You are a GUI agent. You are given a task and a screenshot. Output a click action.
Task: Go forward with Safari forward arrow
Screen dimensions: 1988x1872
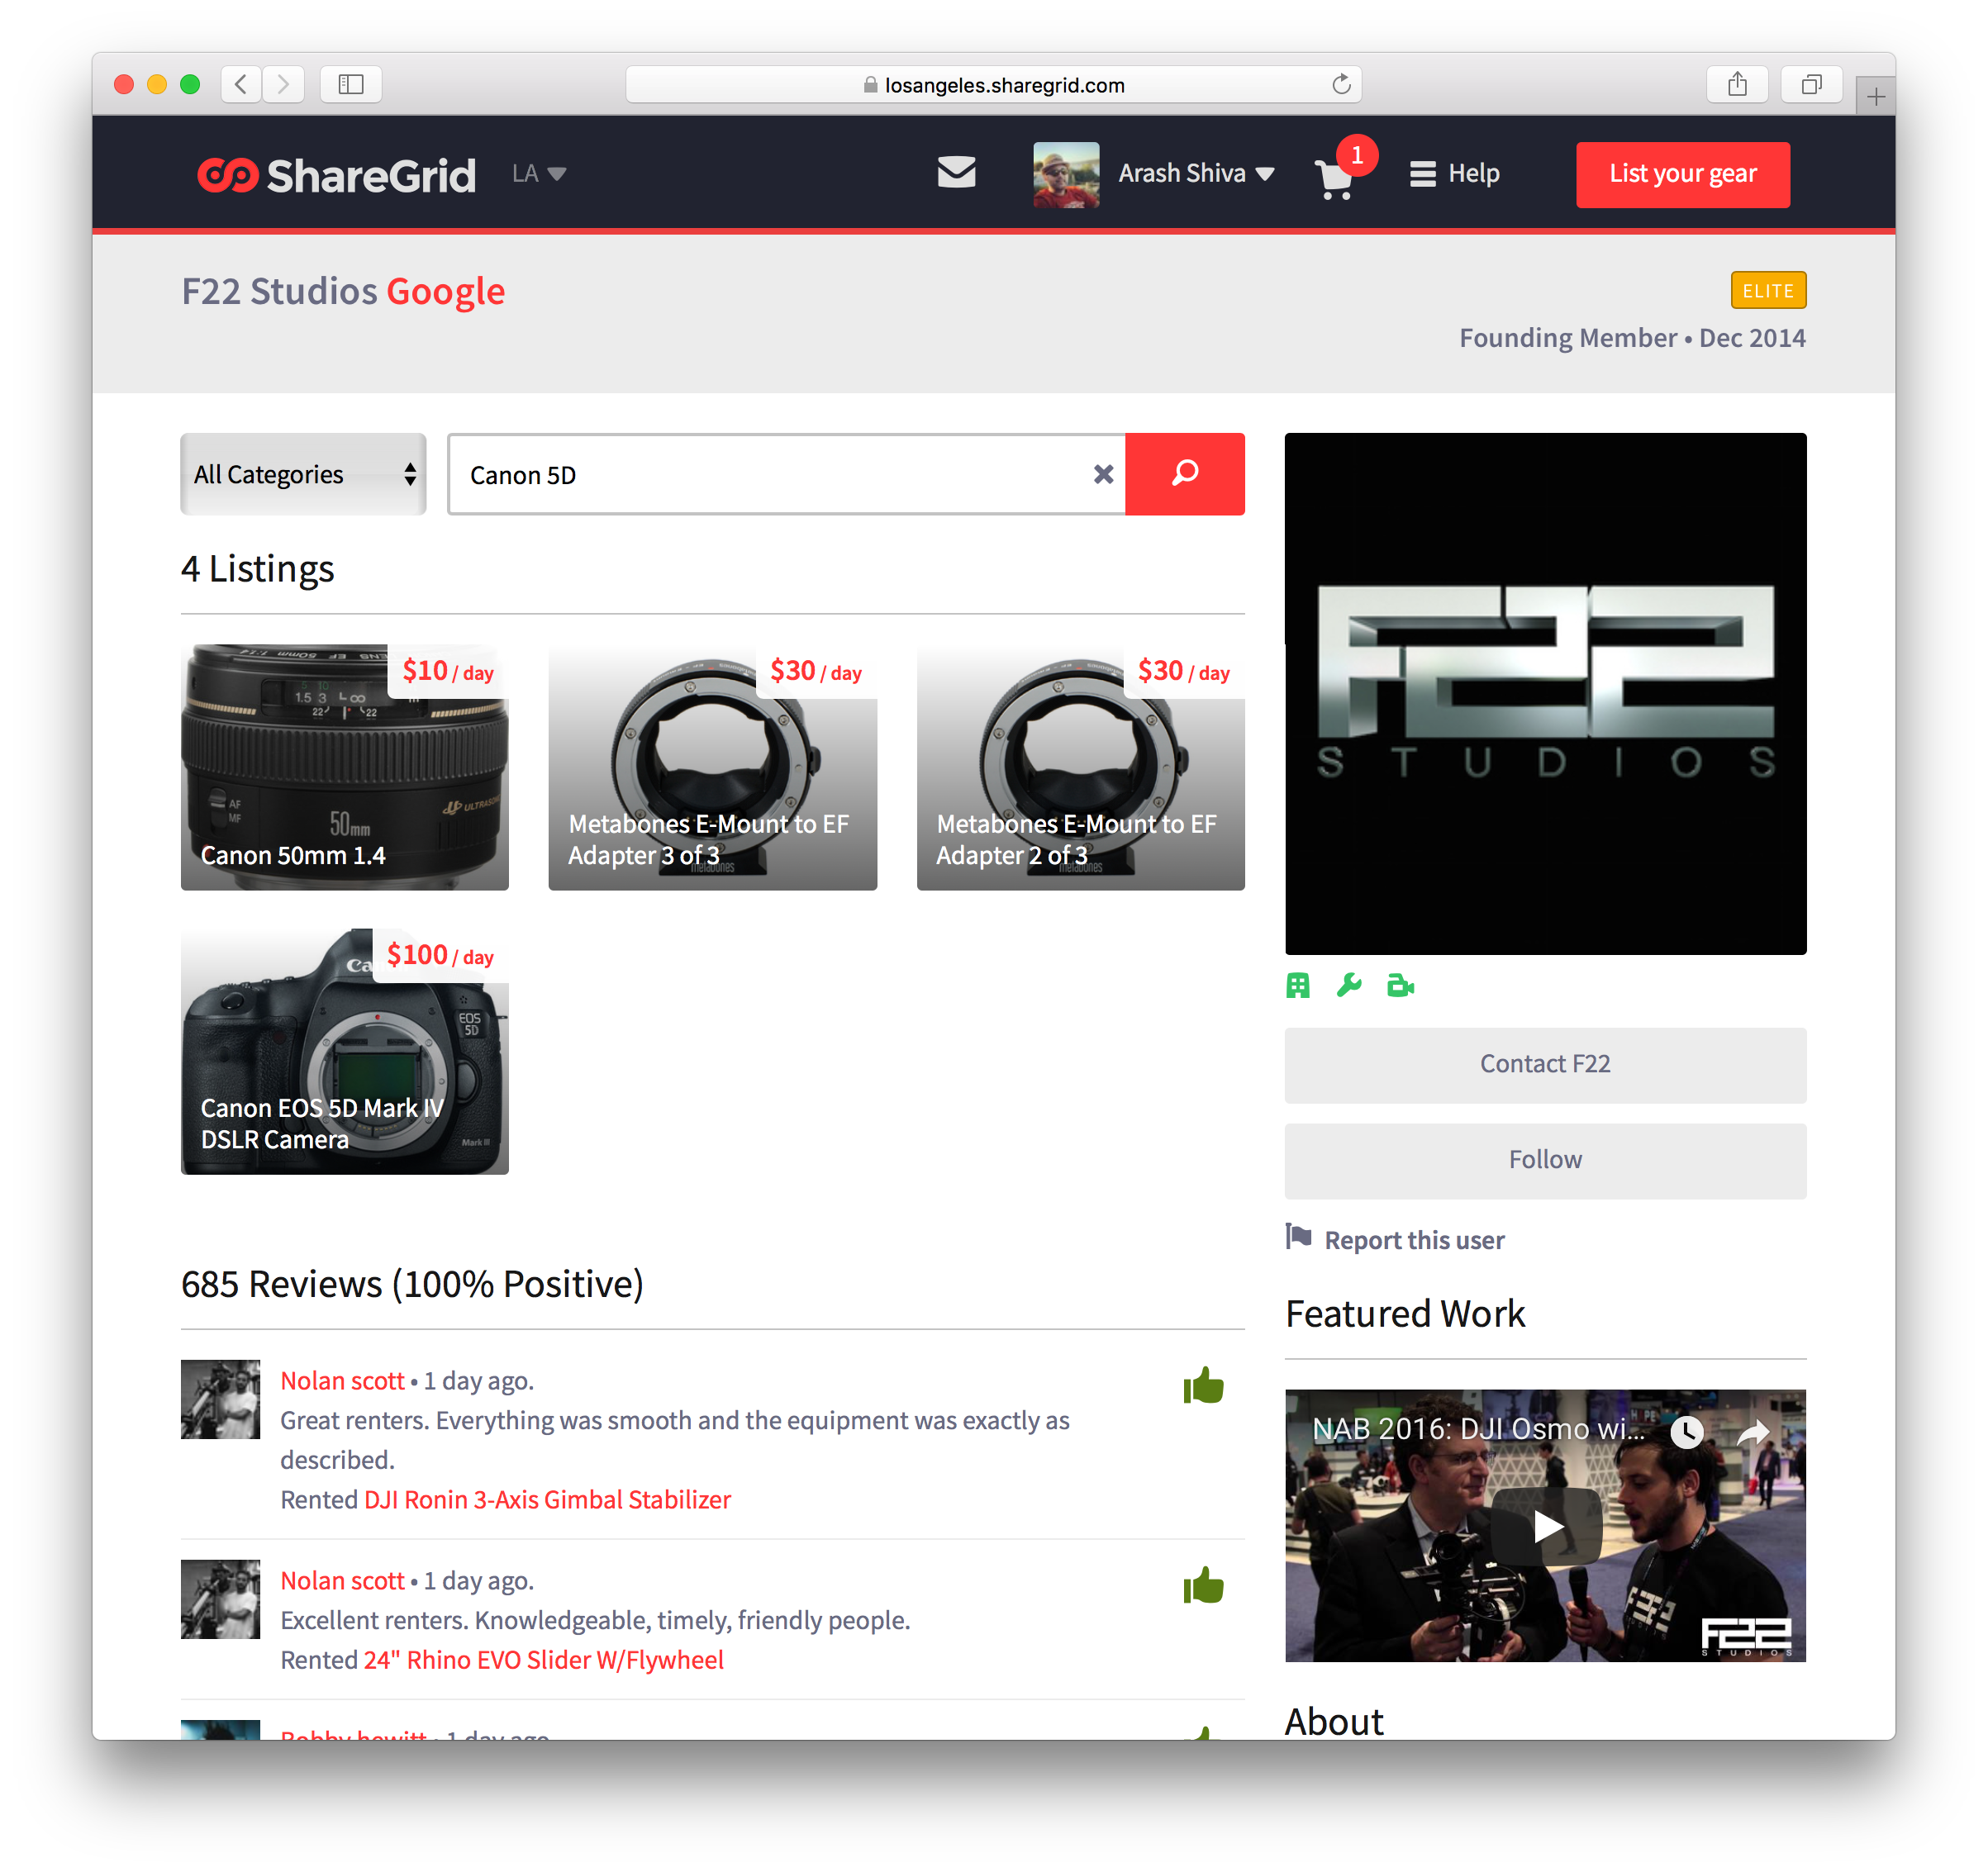[283, 84]
